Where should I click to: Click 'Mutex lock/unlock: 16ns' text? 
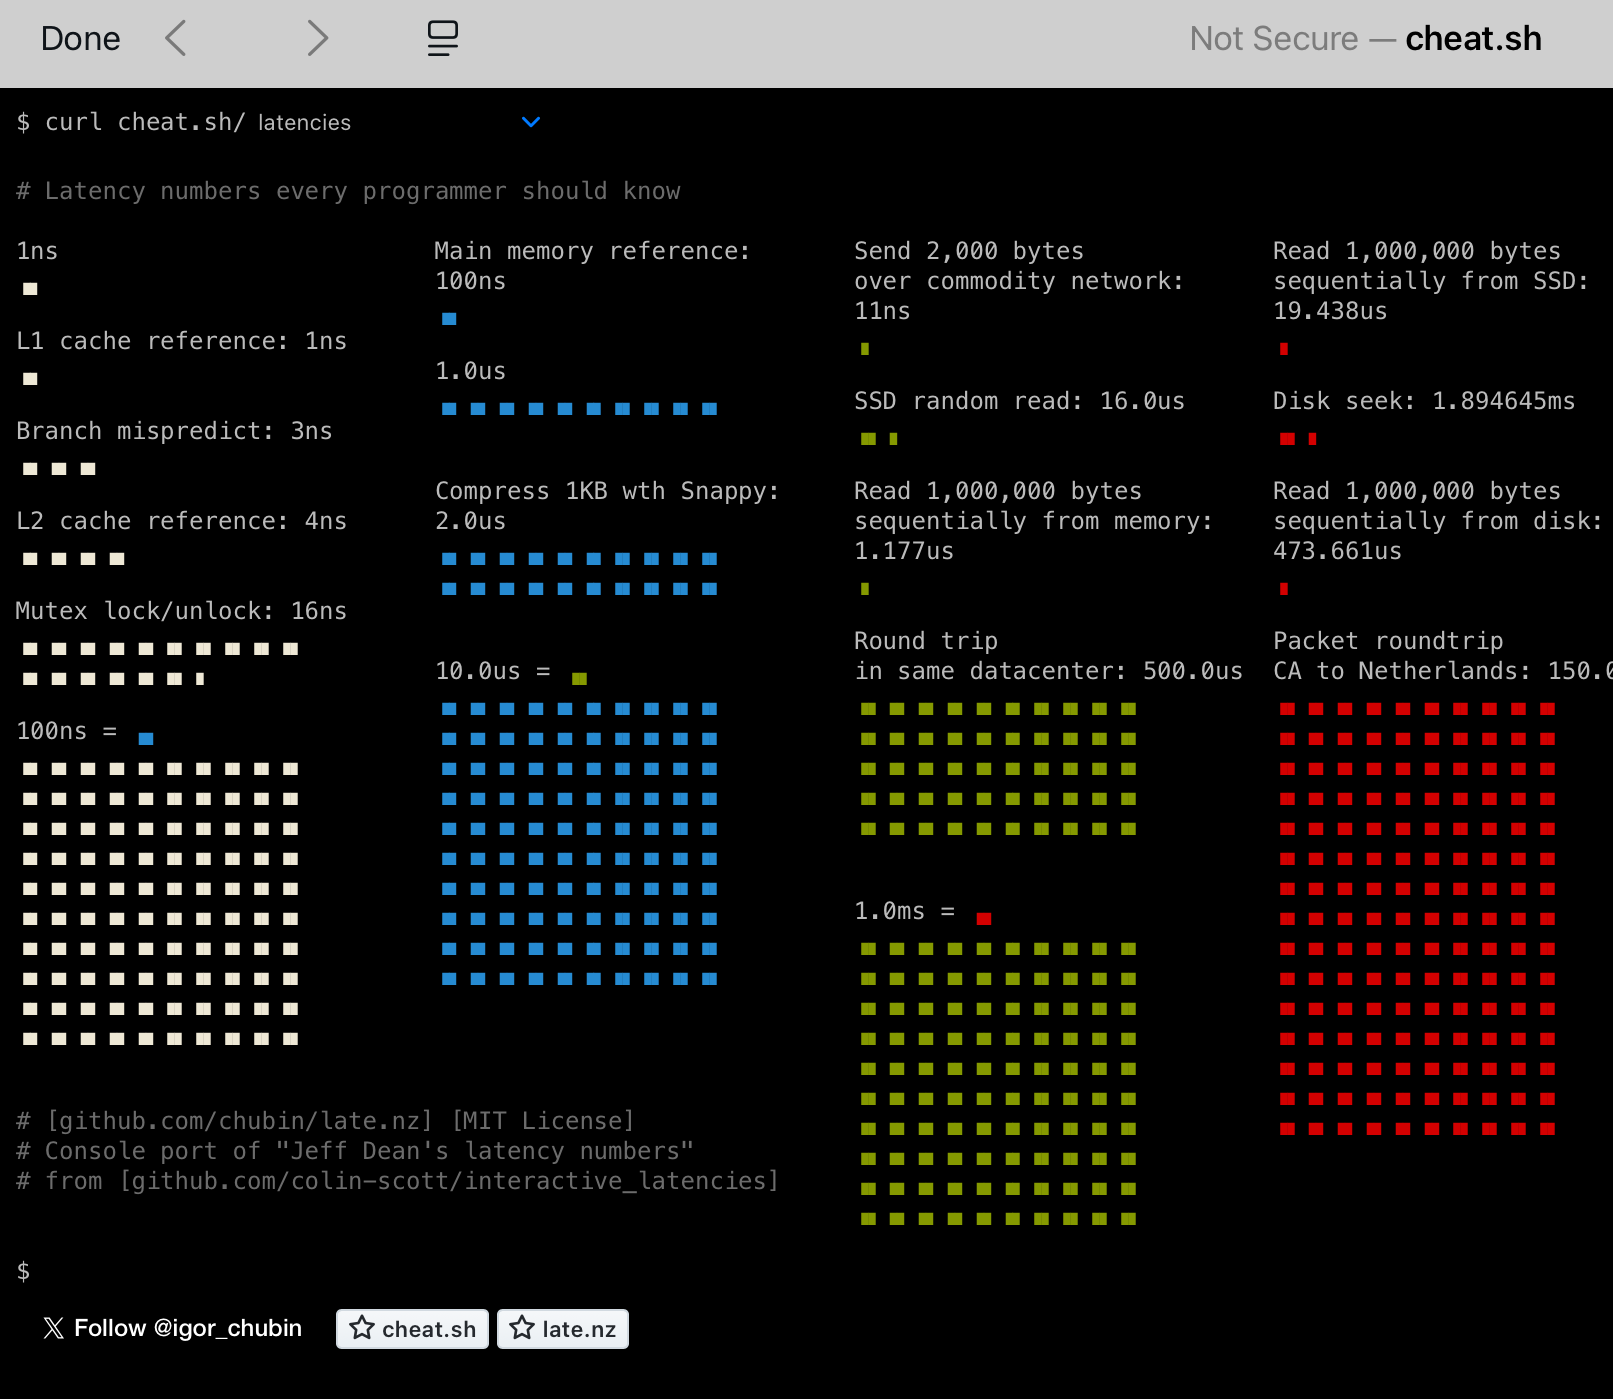coord(181,611)
